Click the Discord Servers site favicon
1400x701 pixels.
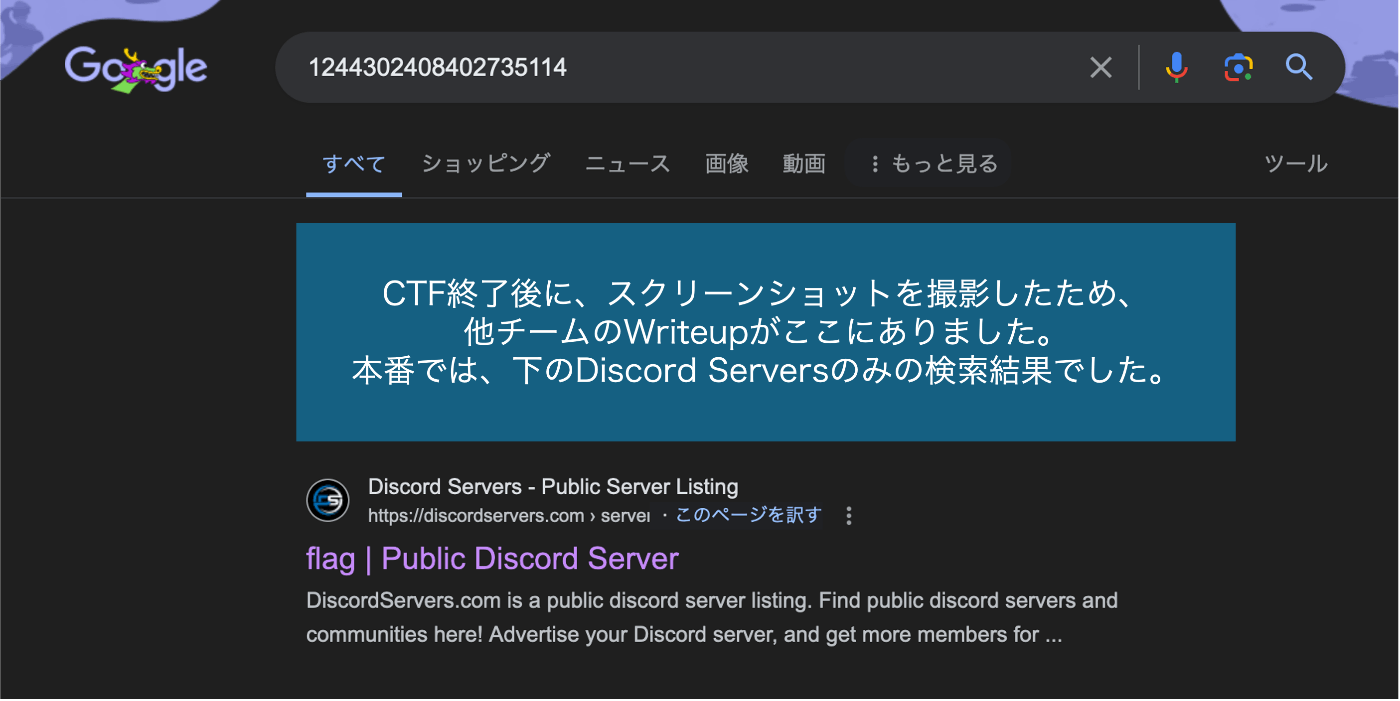click(328, 500)
